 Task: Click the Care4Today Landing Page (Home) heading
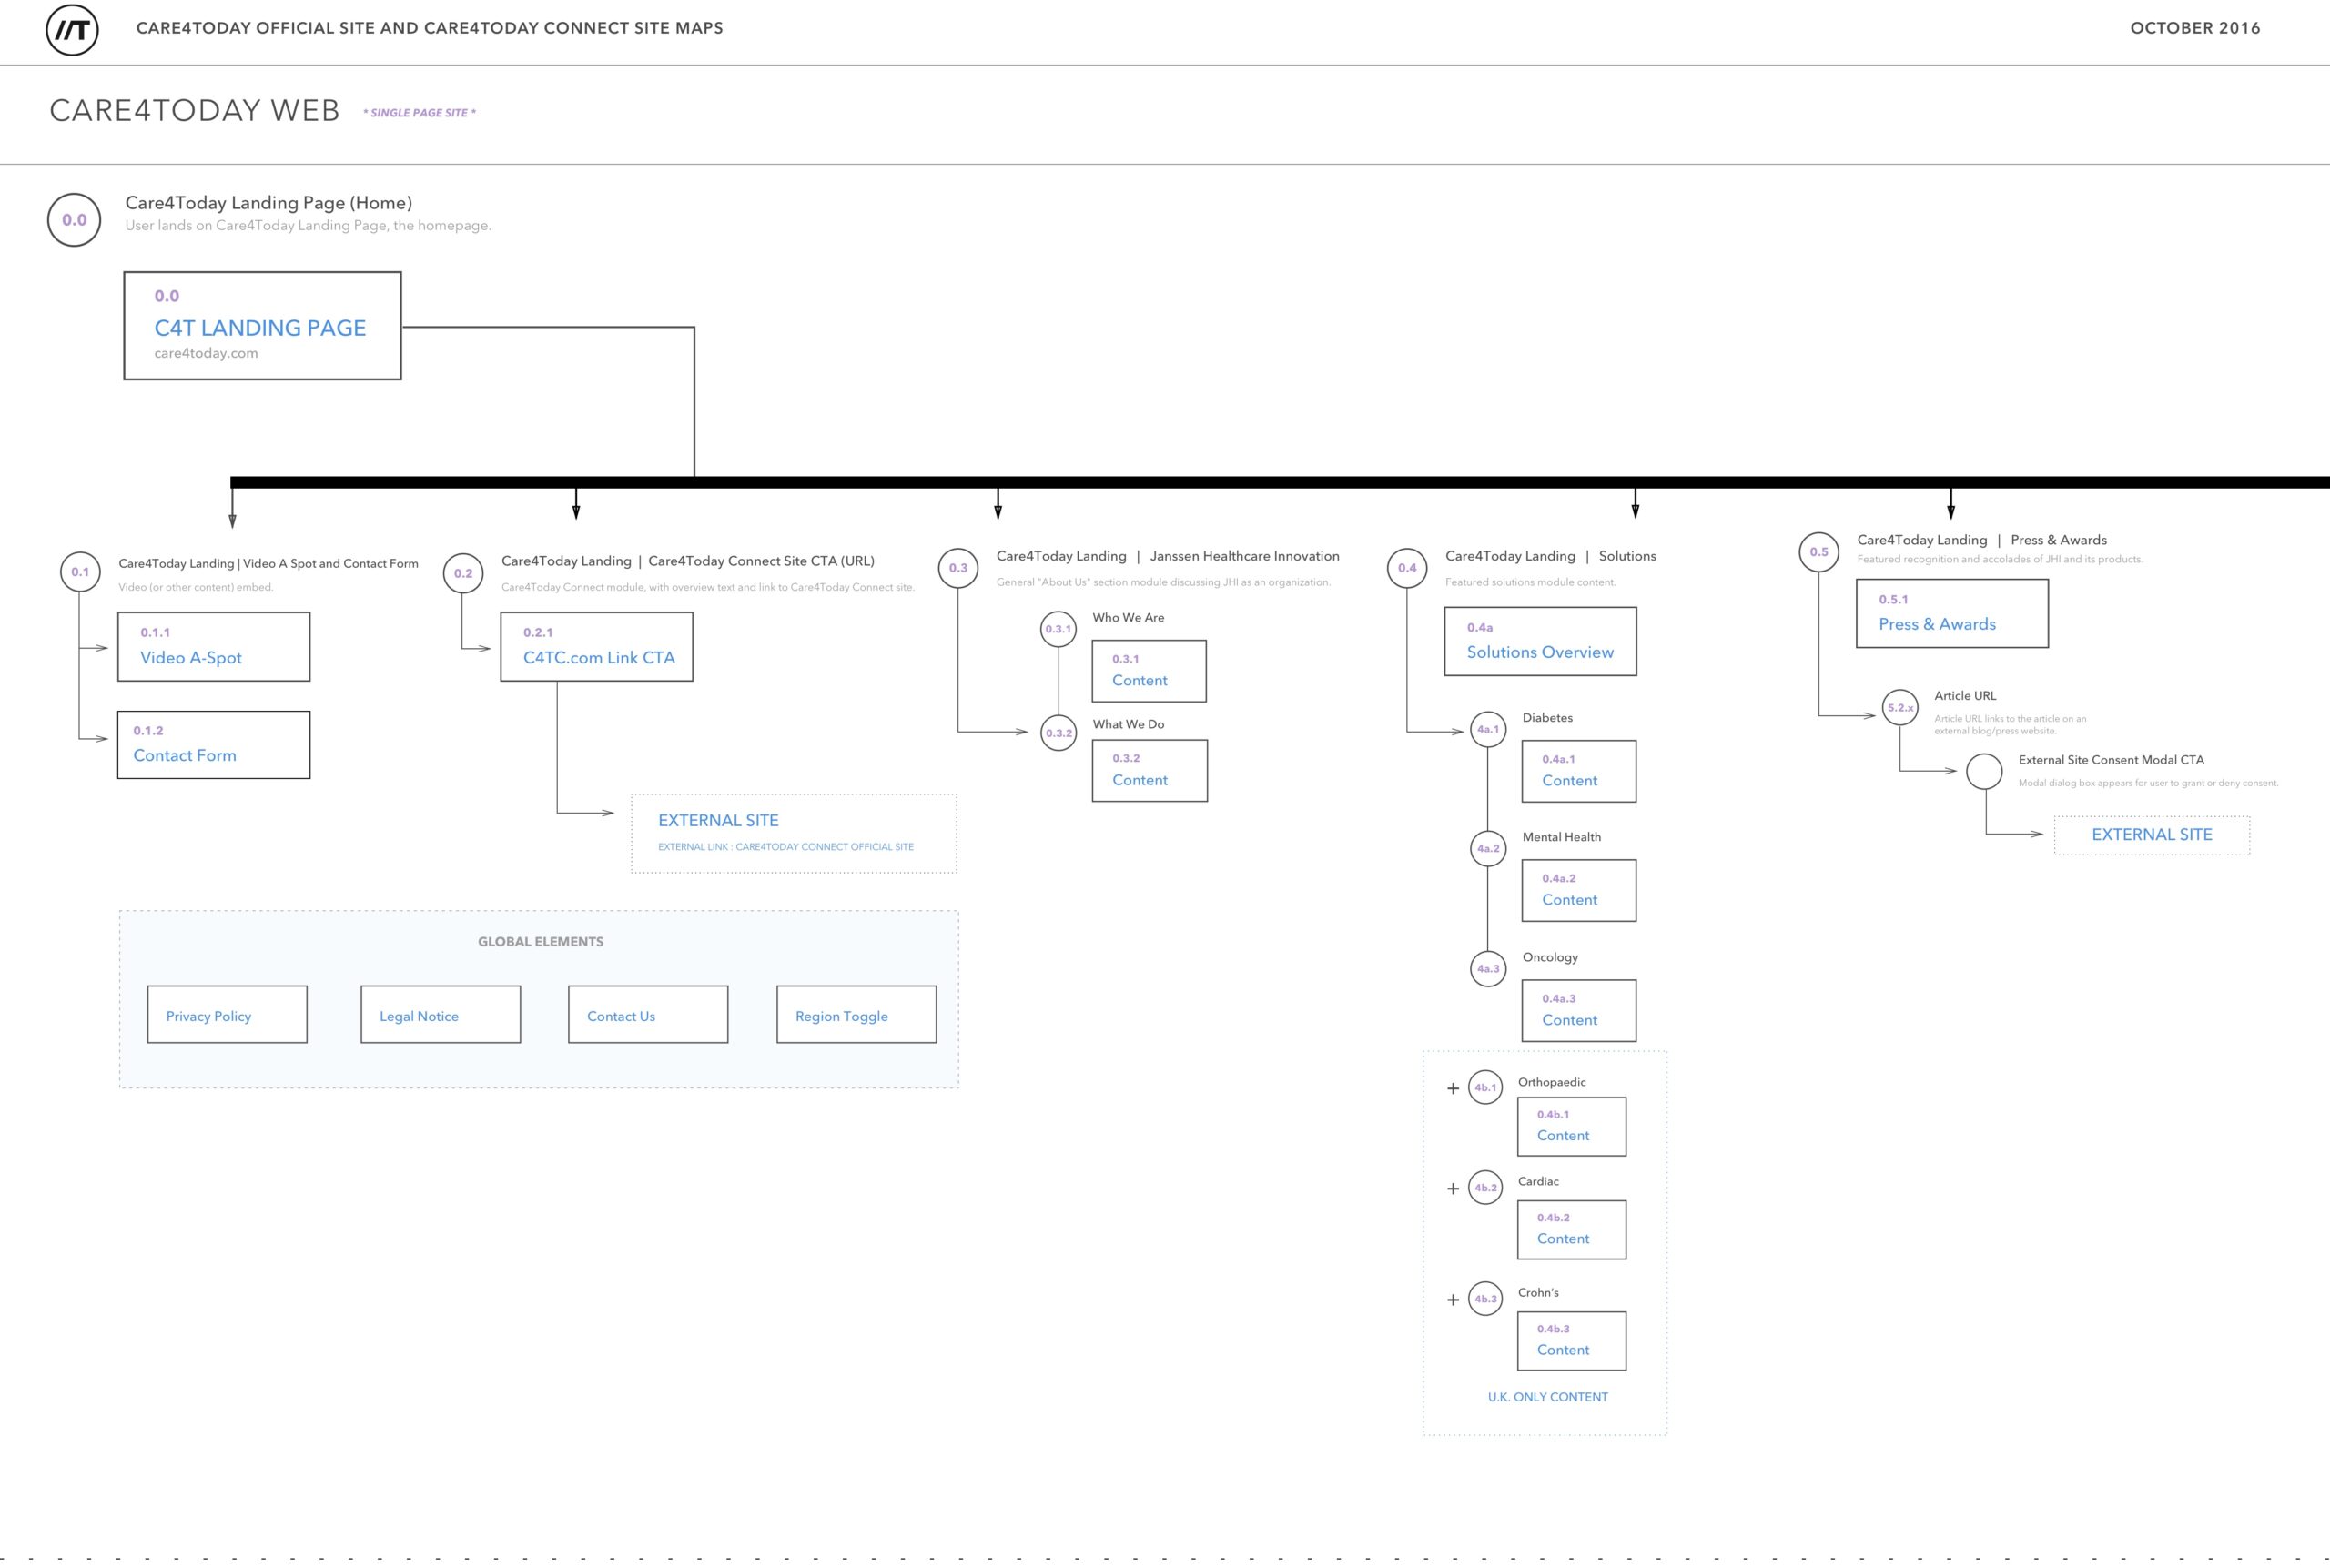coord(268,203)
